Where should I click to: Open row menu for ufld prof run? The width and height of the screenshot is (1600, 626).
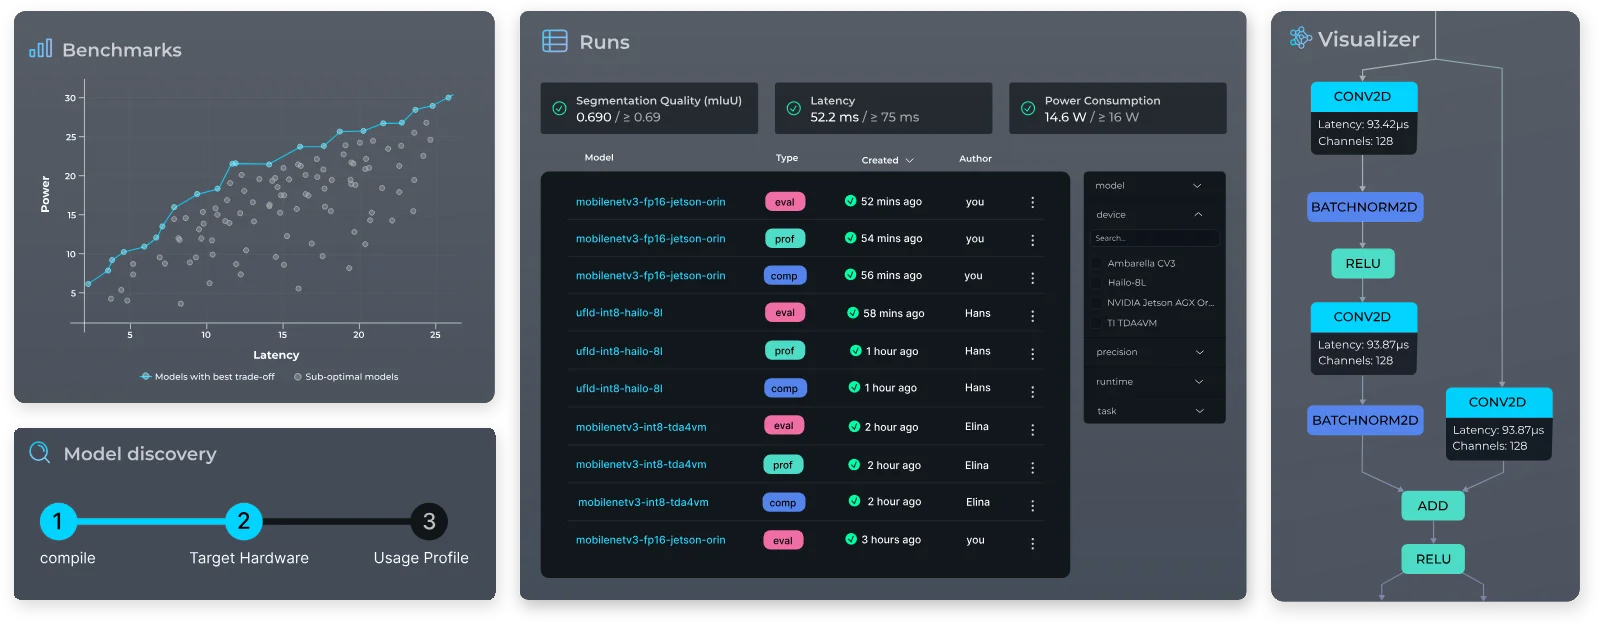(x=1032, y=353)
